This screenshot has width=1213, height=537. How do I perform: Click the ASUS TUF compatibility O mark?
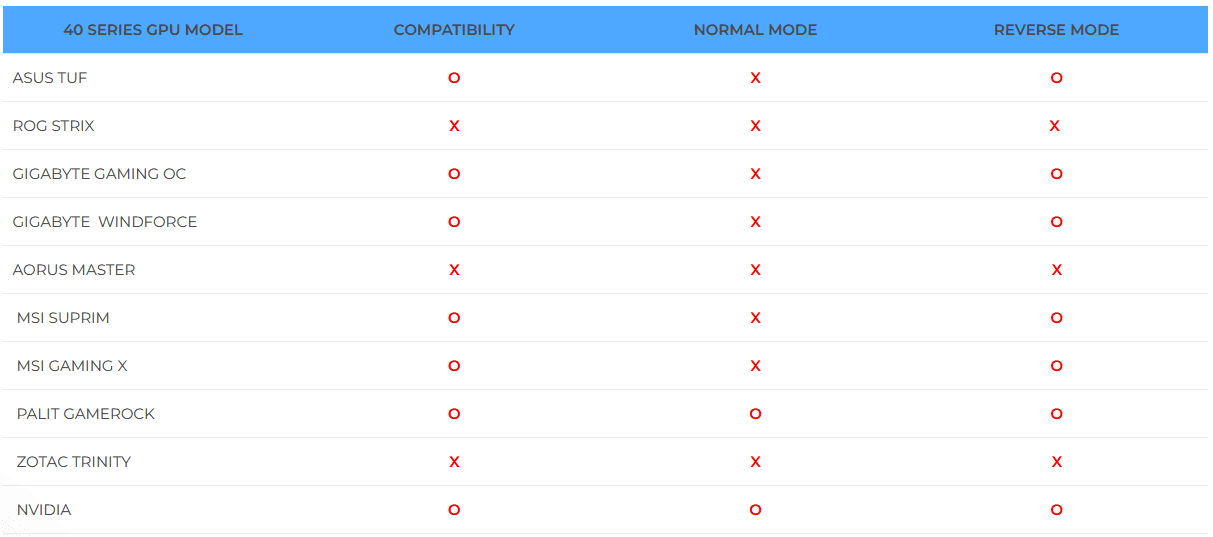(454, 78)
